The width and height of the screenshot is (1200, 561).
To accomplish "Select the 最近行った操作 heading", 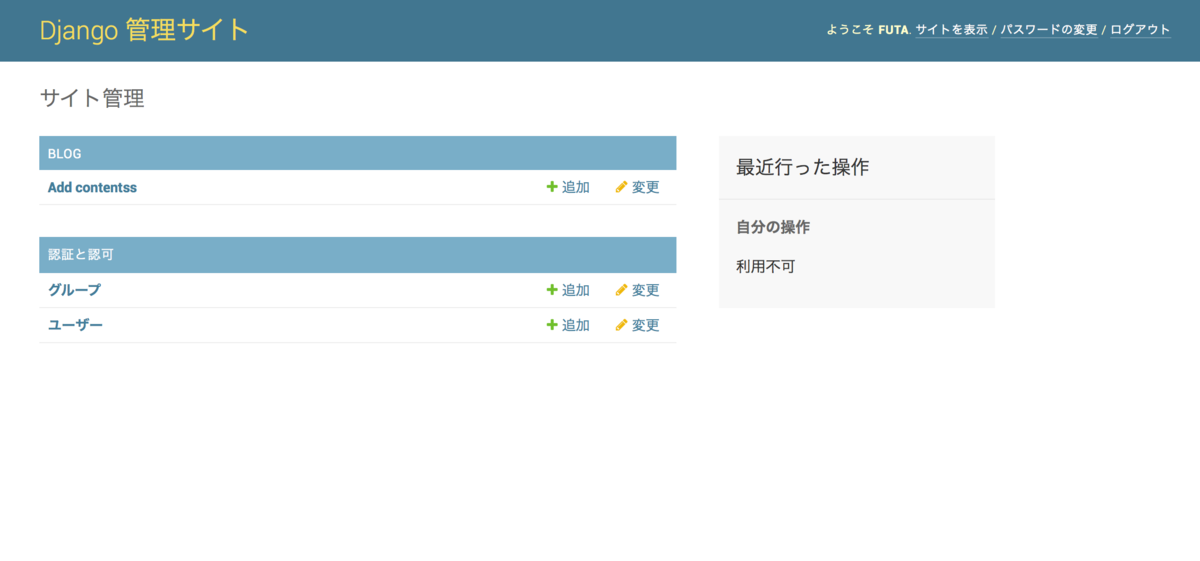I will (803, 167).
